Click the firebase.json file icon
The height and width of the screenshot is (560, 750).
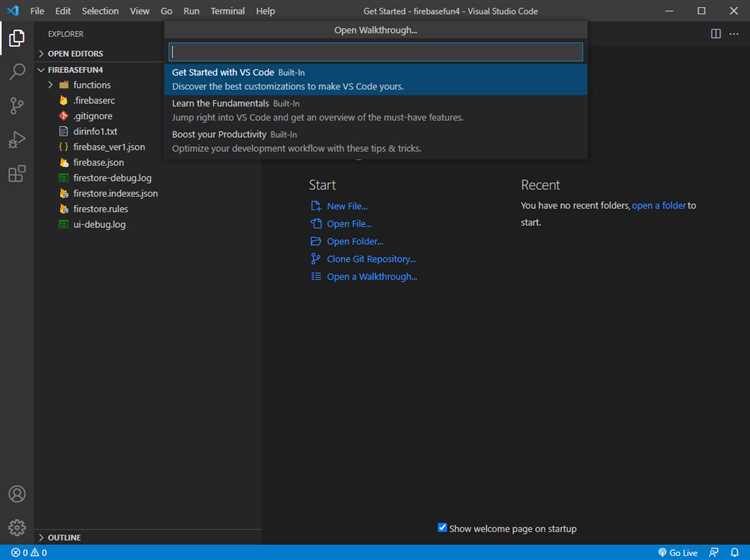click(64, 163)
